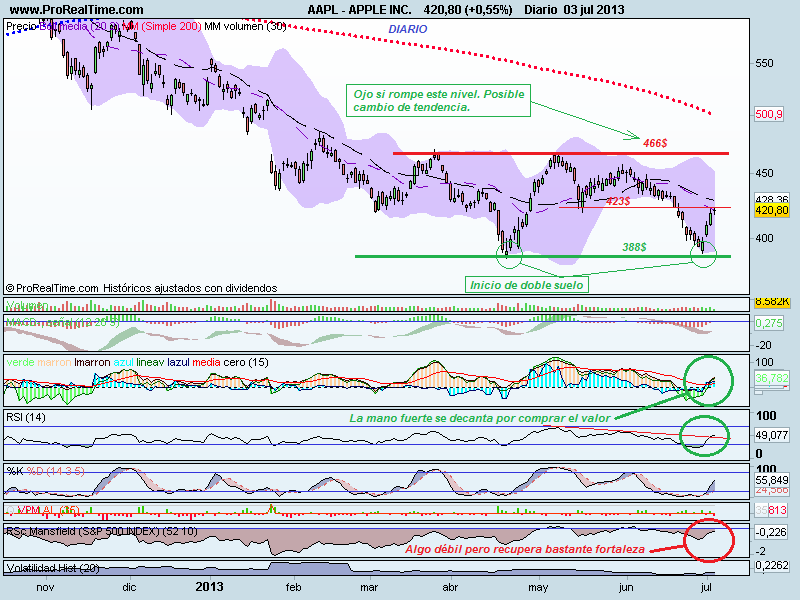800x600 pixels.
Task: Select the 'Ojo si rompe este nivel' note
Action: coord(439,101)
